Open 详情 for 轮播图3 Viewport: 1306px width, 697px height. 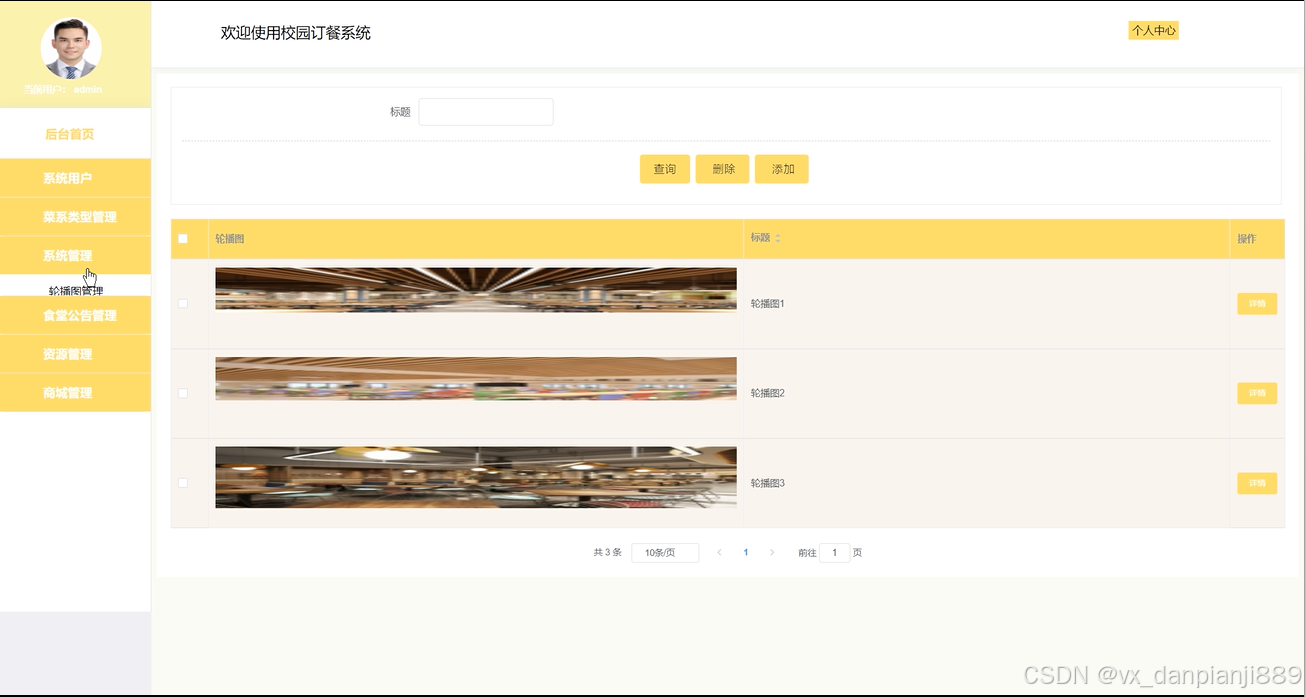[1257, 483]
